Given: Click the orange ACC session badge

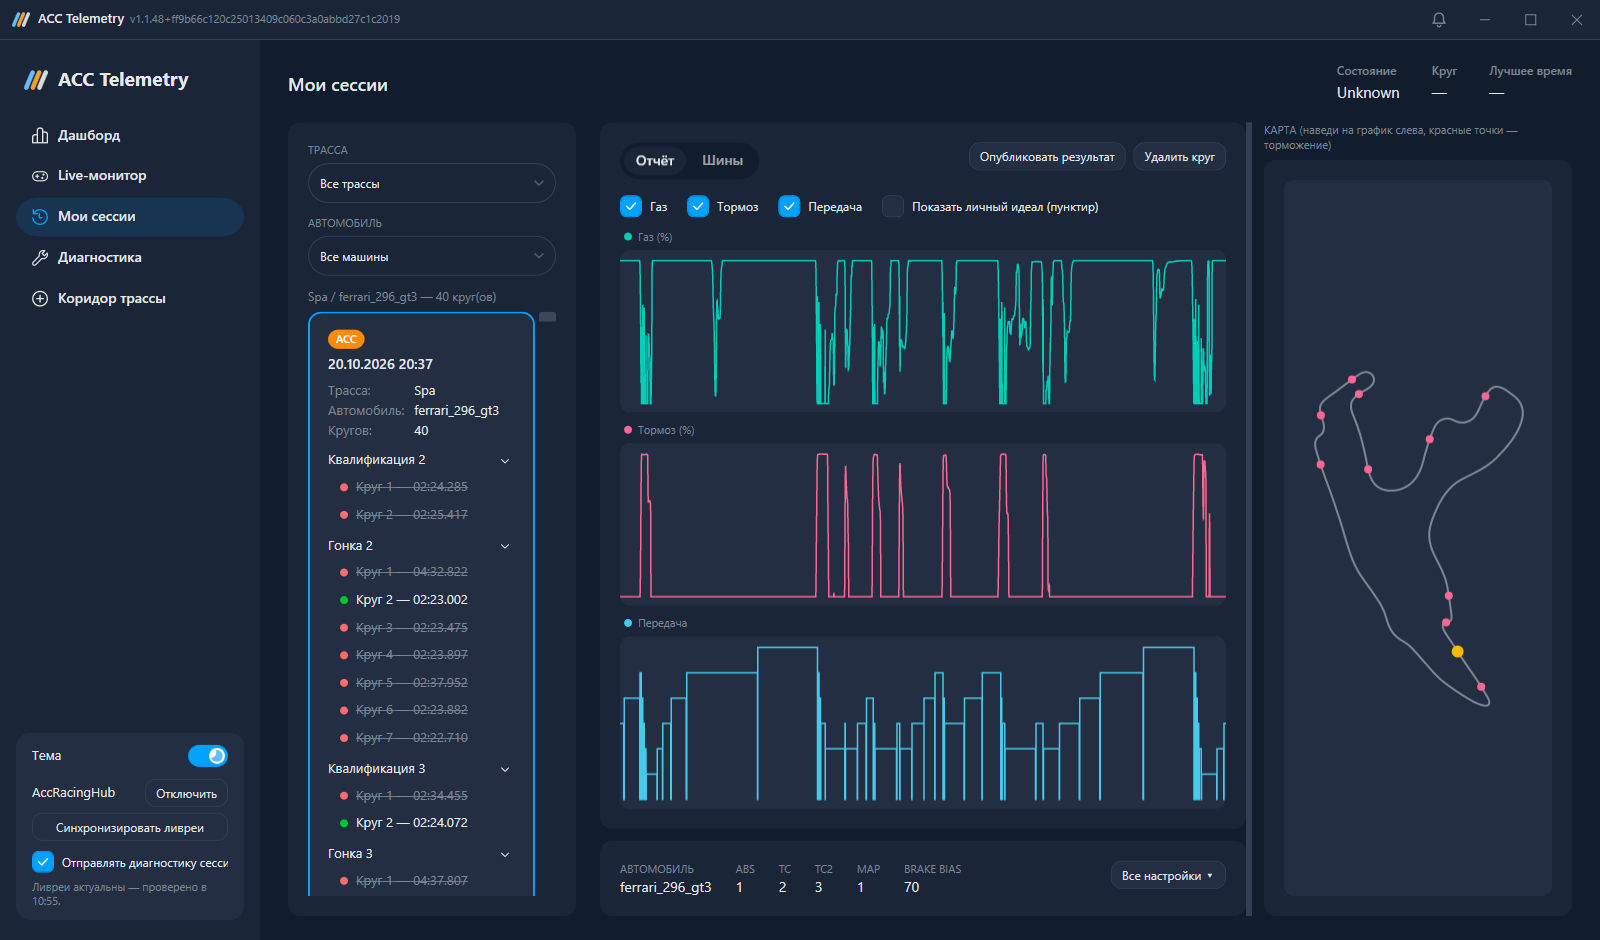Looking at the screenshot, I should [x=346, y=339].
